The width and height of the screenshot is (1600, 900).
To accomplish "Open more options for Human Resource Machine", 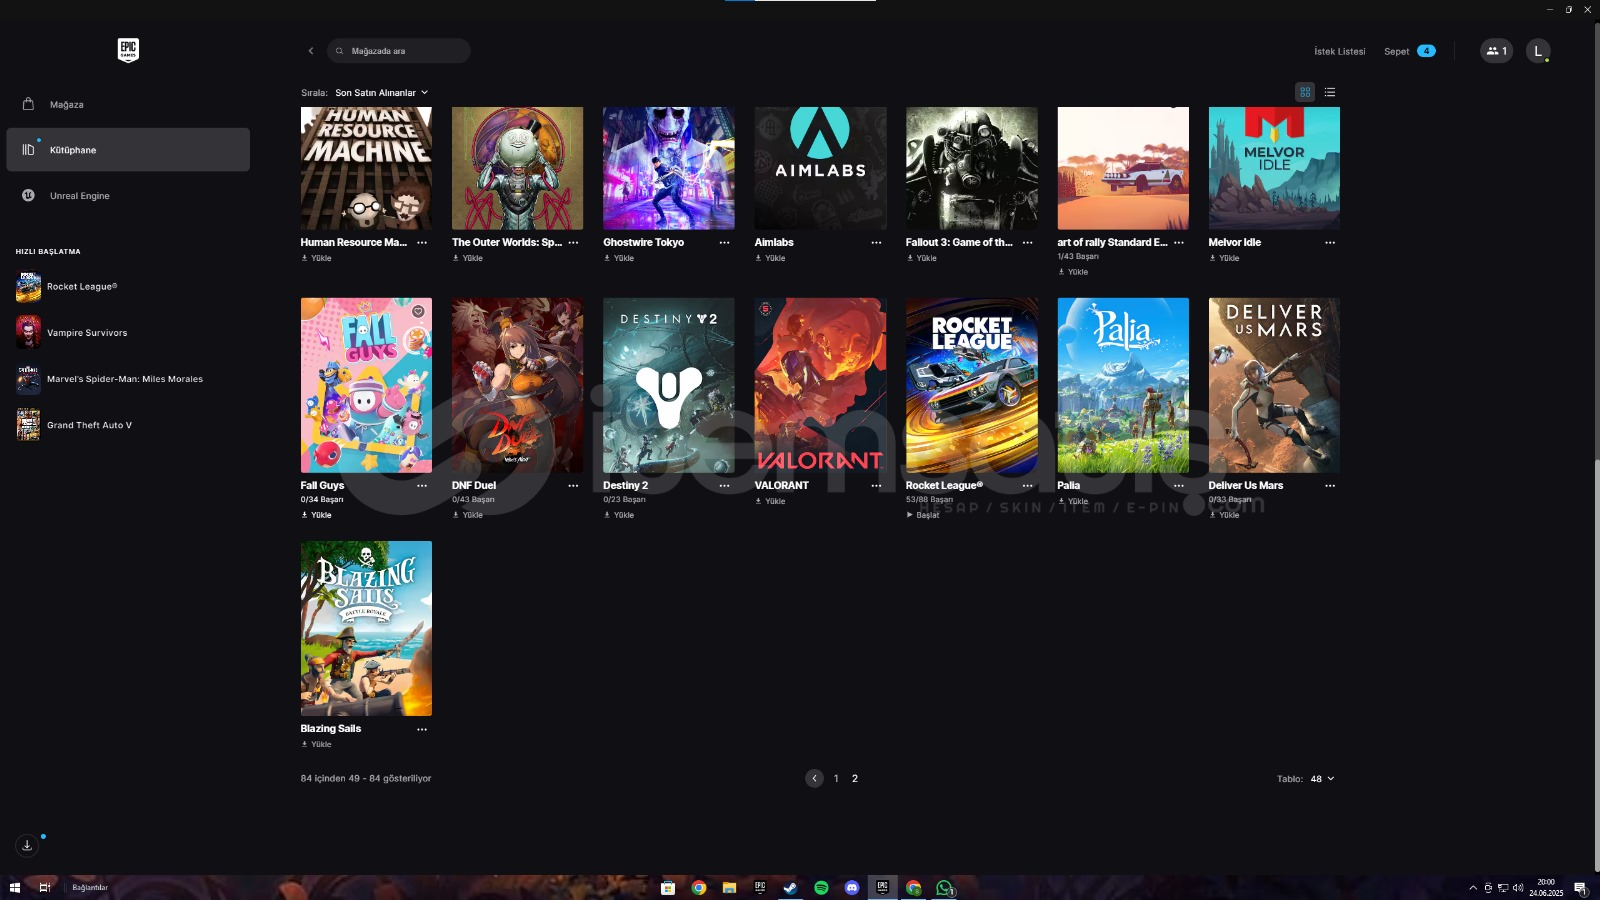I will click(422, 243).
